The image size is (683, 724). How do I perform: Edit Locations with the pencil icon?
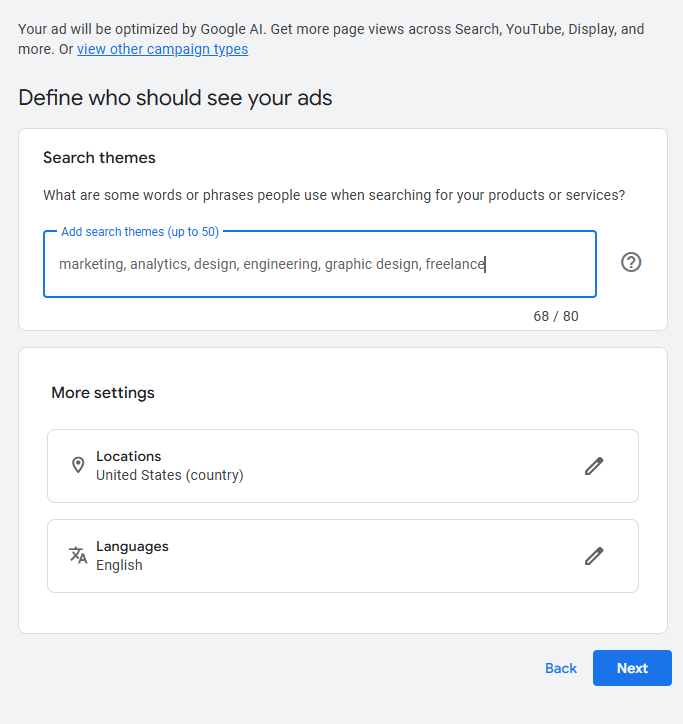tap(594, 466)
